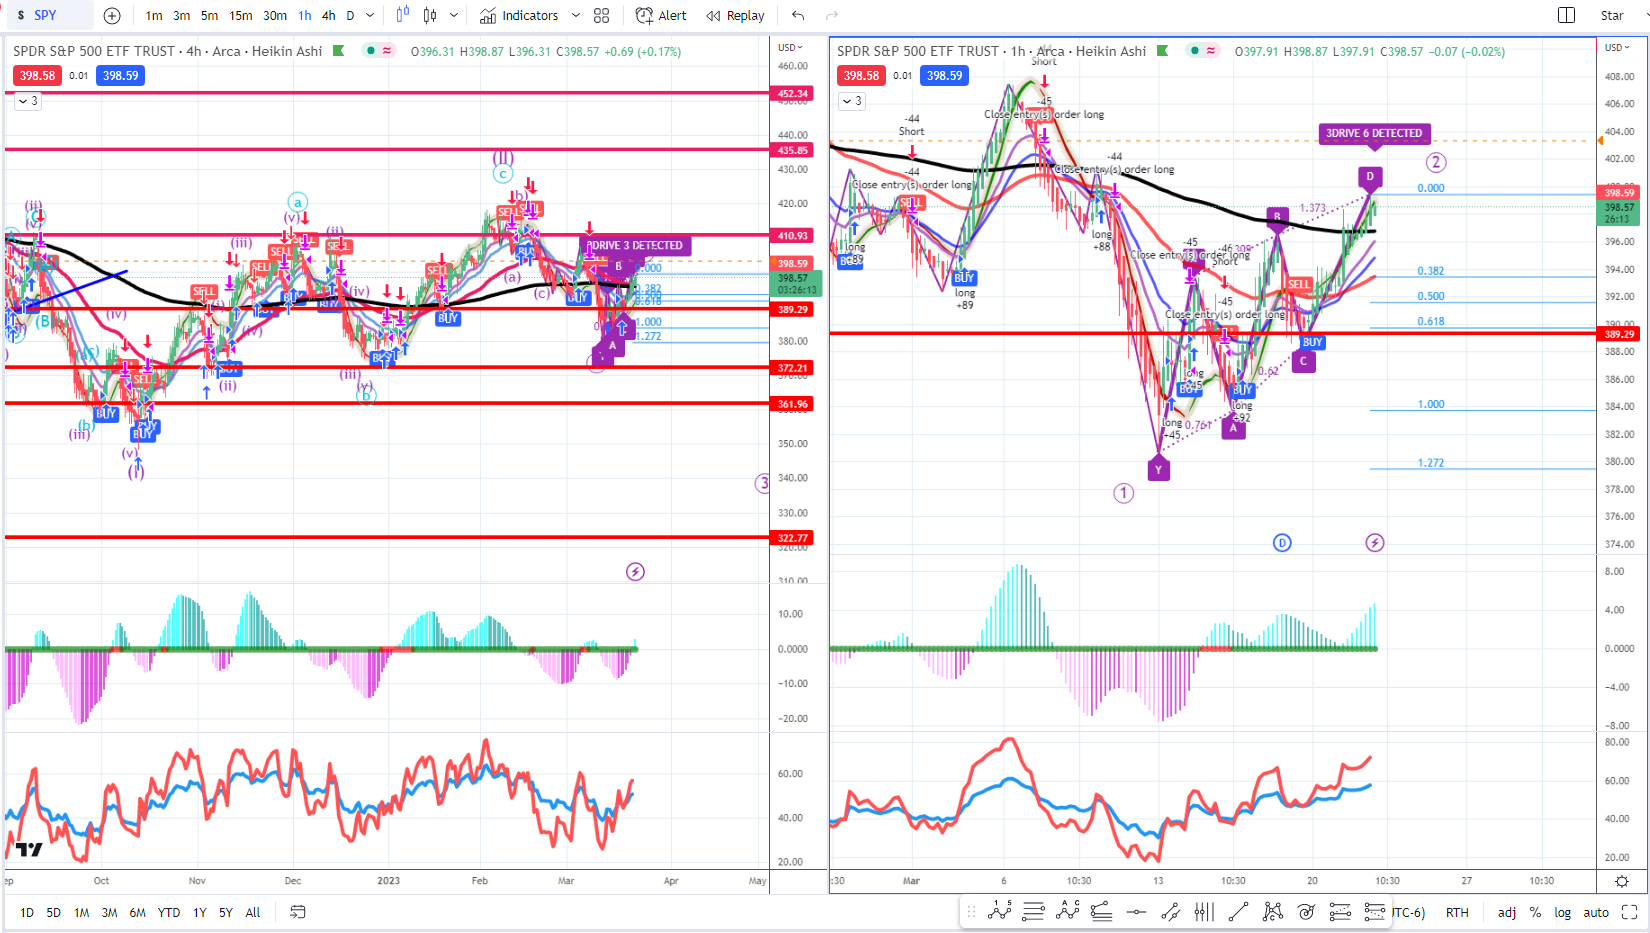Toggle the market status indicator pill on 1h chart

coord(1203,51)
